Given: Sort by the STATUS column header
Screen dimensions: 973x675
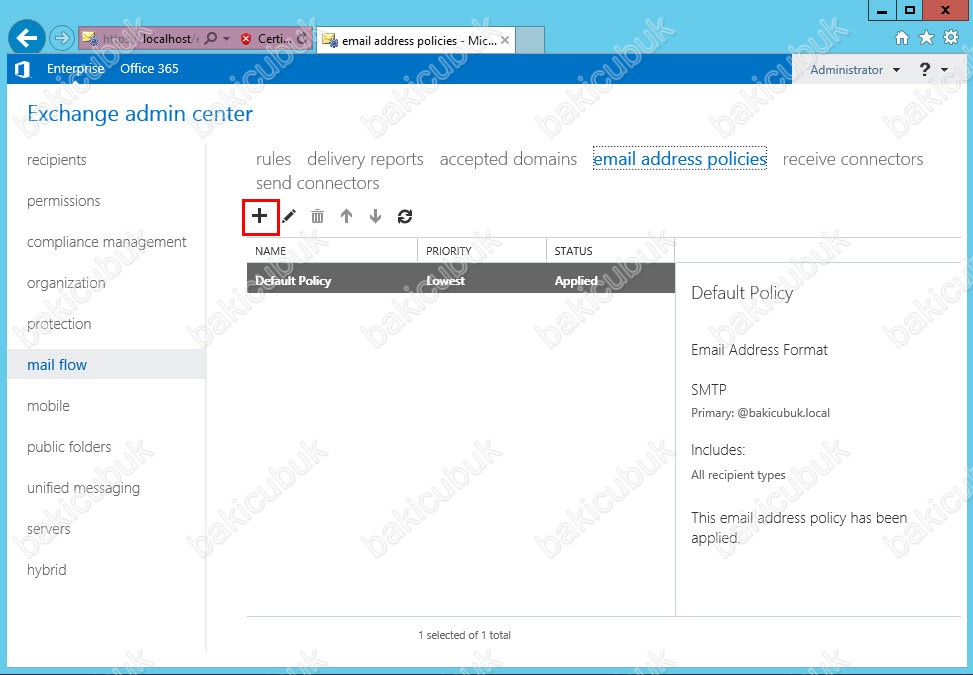Looking at the screenshot, I should (611, 251).
